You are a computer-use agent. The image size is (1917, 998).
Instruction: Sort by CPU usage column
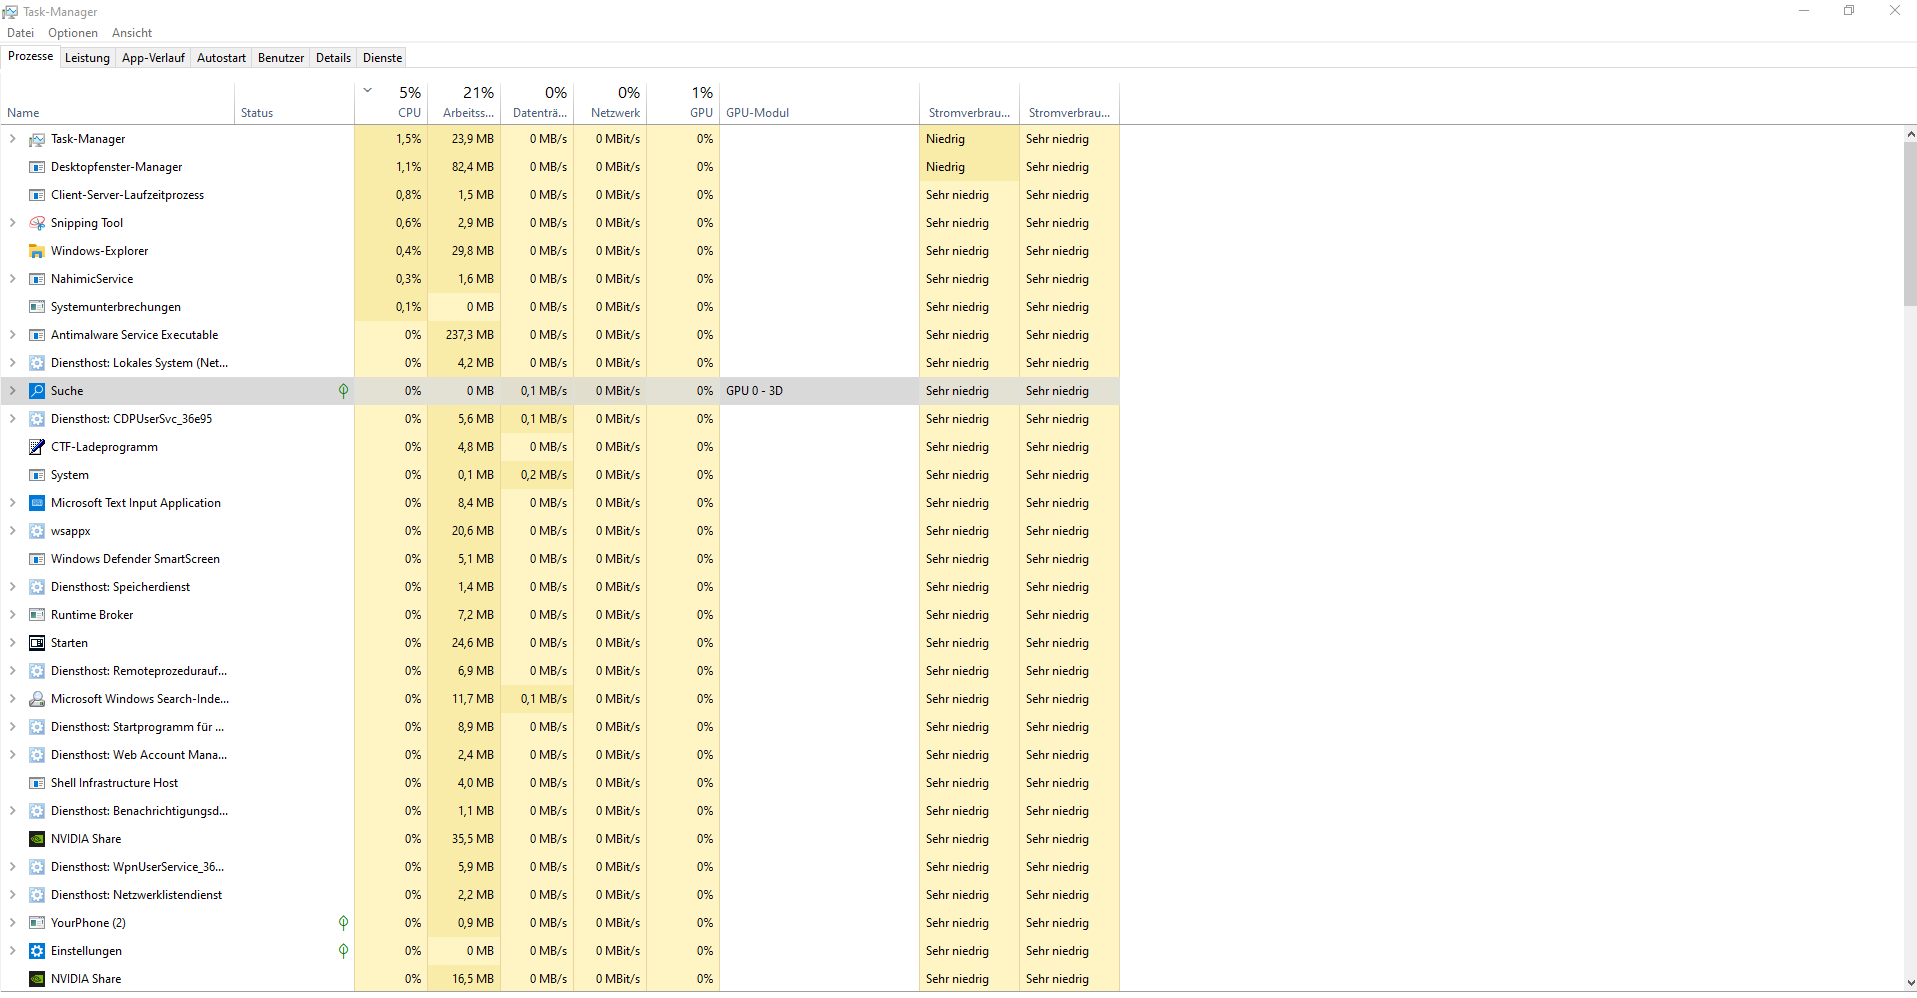391,102
